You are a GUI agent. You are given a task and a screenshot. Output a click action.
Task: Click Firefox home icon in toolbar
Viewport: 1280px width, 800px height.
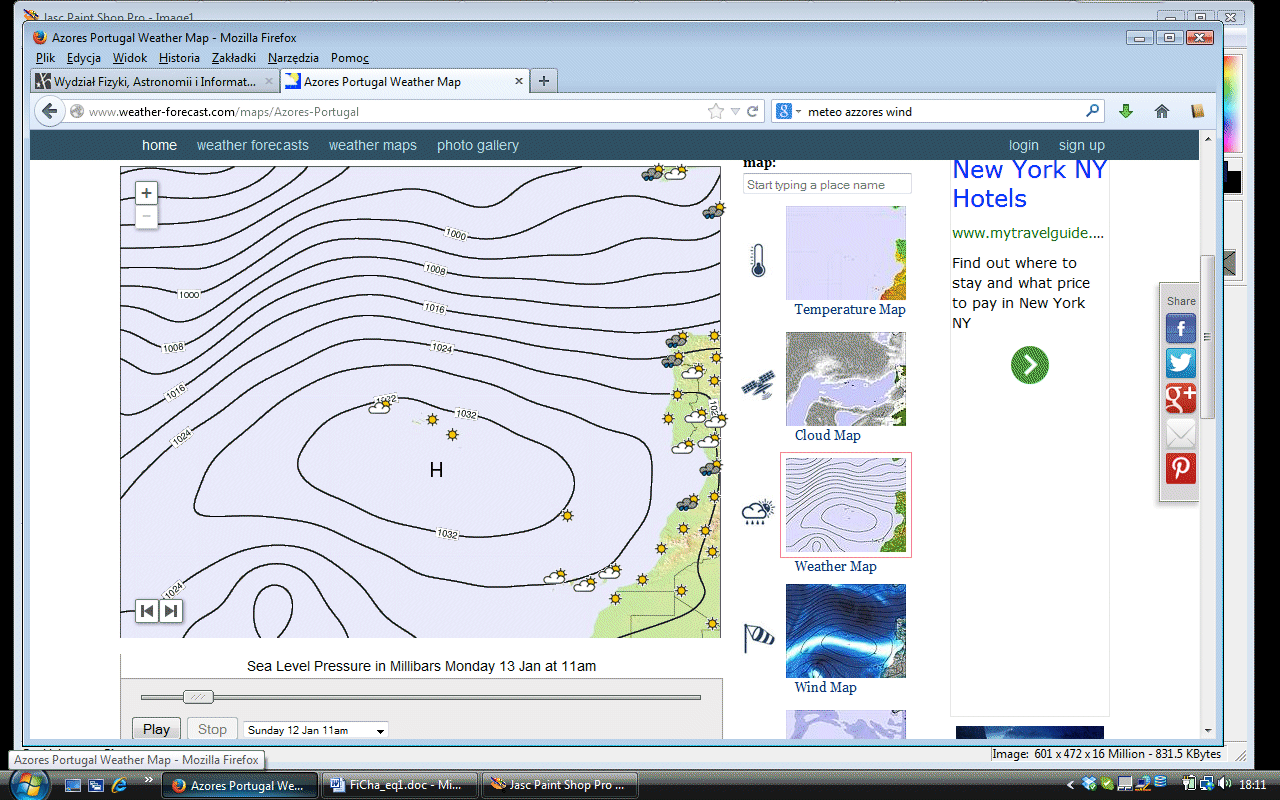pos(1161,112)
